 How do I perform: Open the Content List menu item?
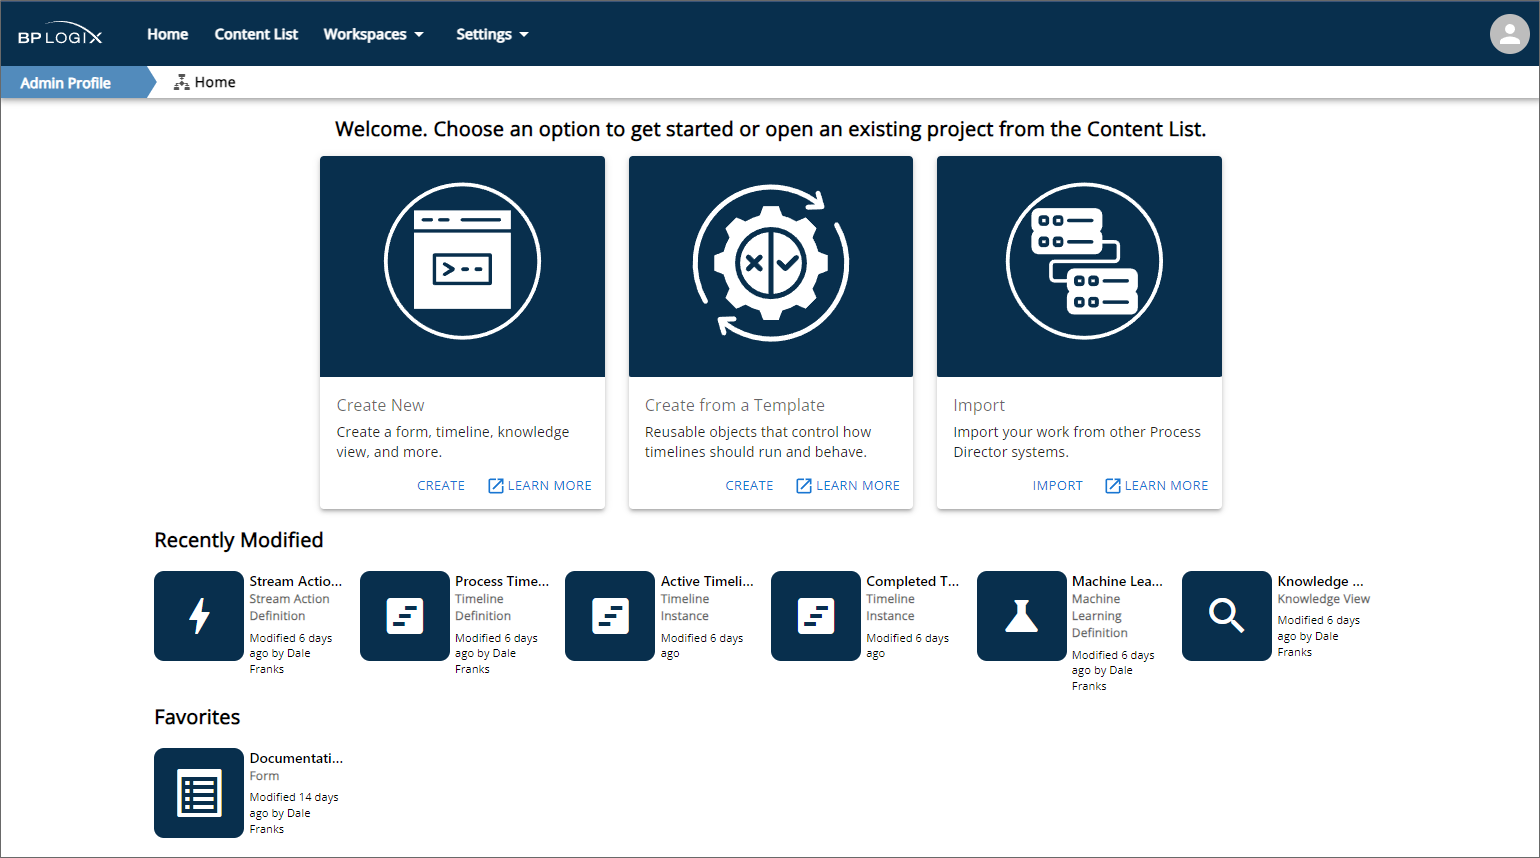point(256,34)
